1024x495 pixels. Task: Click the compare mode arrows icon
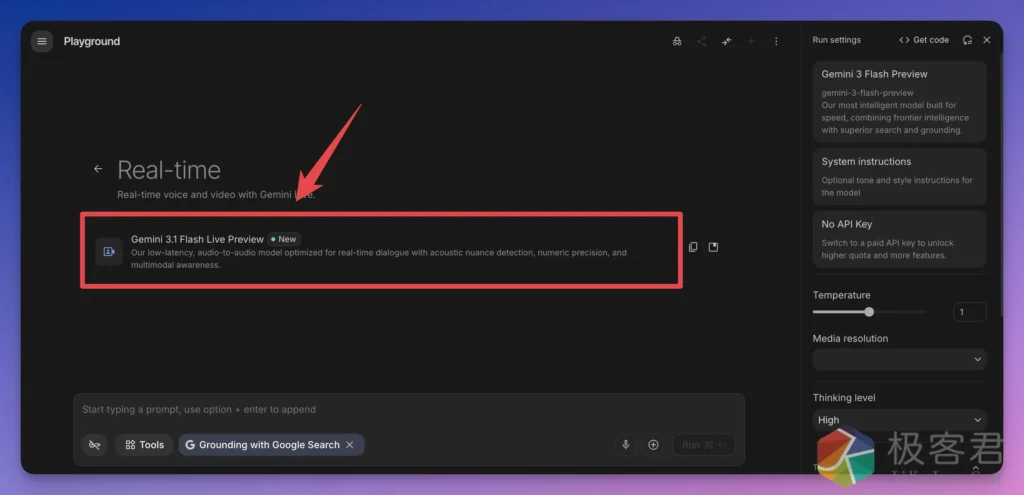pyautogui.click(x=727, y=41)
